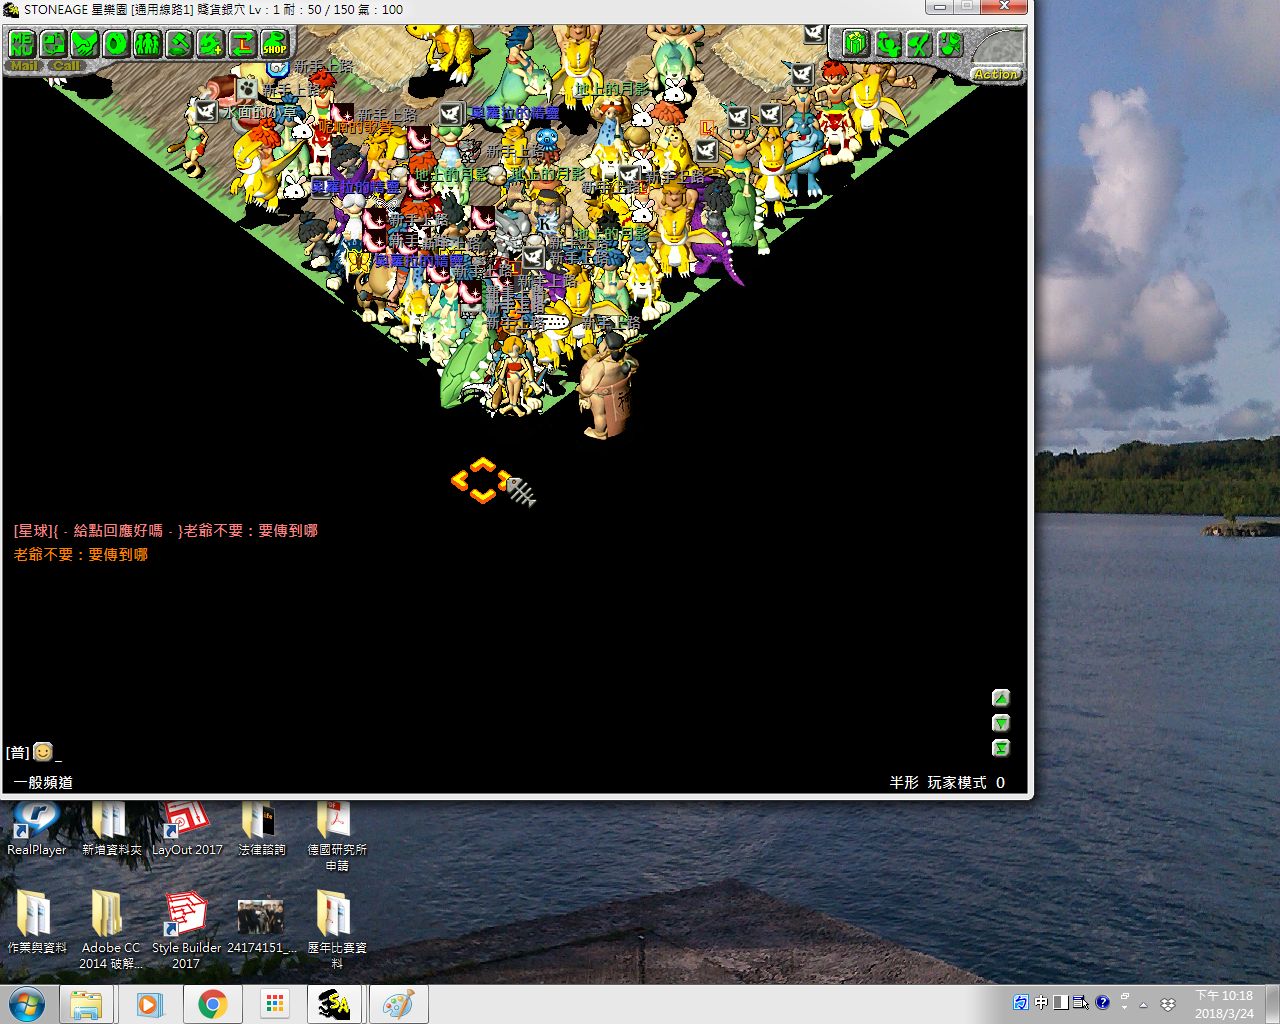Click the Show desktop strip at taskbar end
The image size is (1280, 1024).
[1272, 1004]
